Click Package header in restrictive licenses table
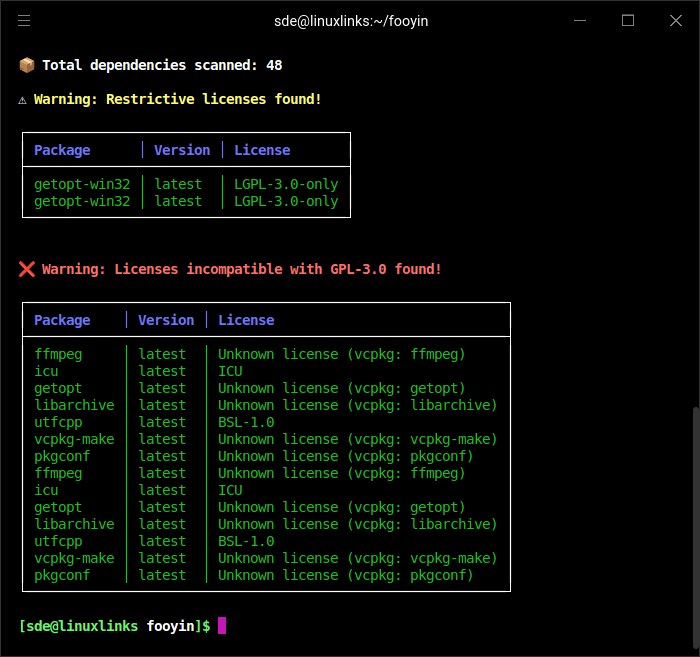 click(x=62, y=150)
